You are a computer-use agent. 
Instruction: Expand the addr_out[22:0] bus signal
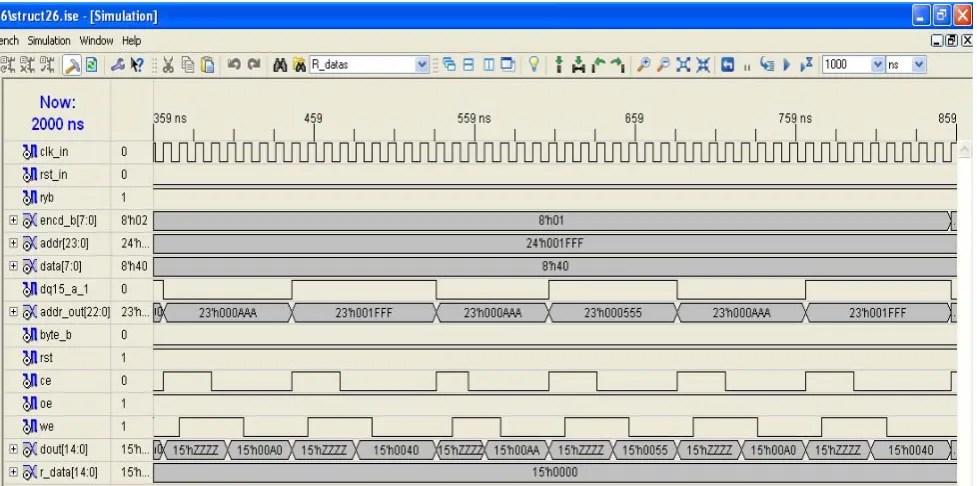[x=14, y=312]
